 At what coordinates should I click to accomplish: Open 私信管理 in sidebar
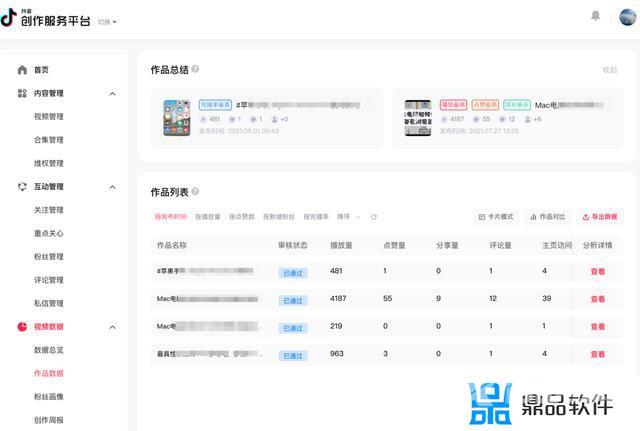point(49,303)
